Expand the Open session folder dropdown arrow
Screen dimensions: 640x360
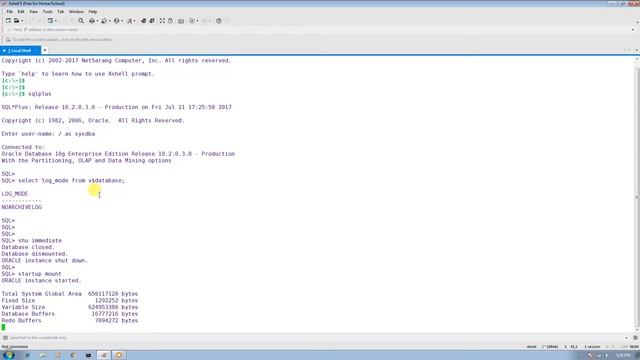[x=22, y=21]
